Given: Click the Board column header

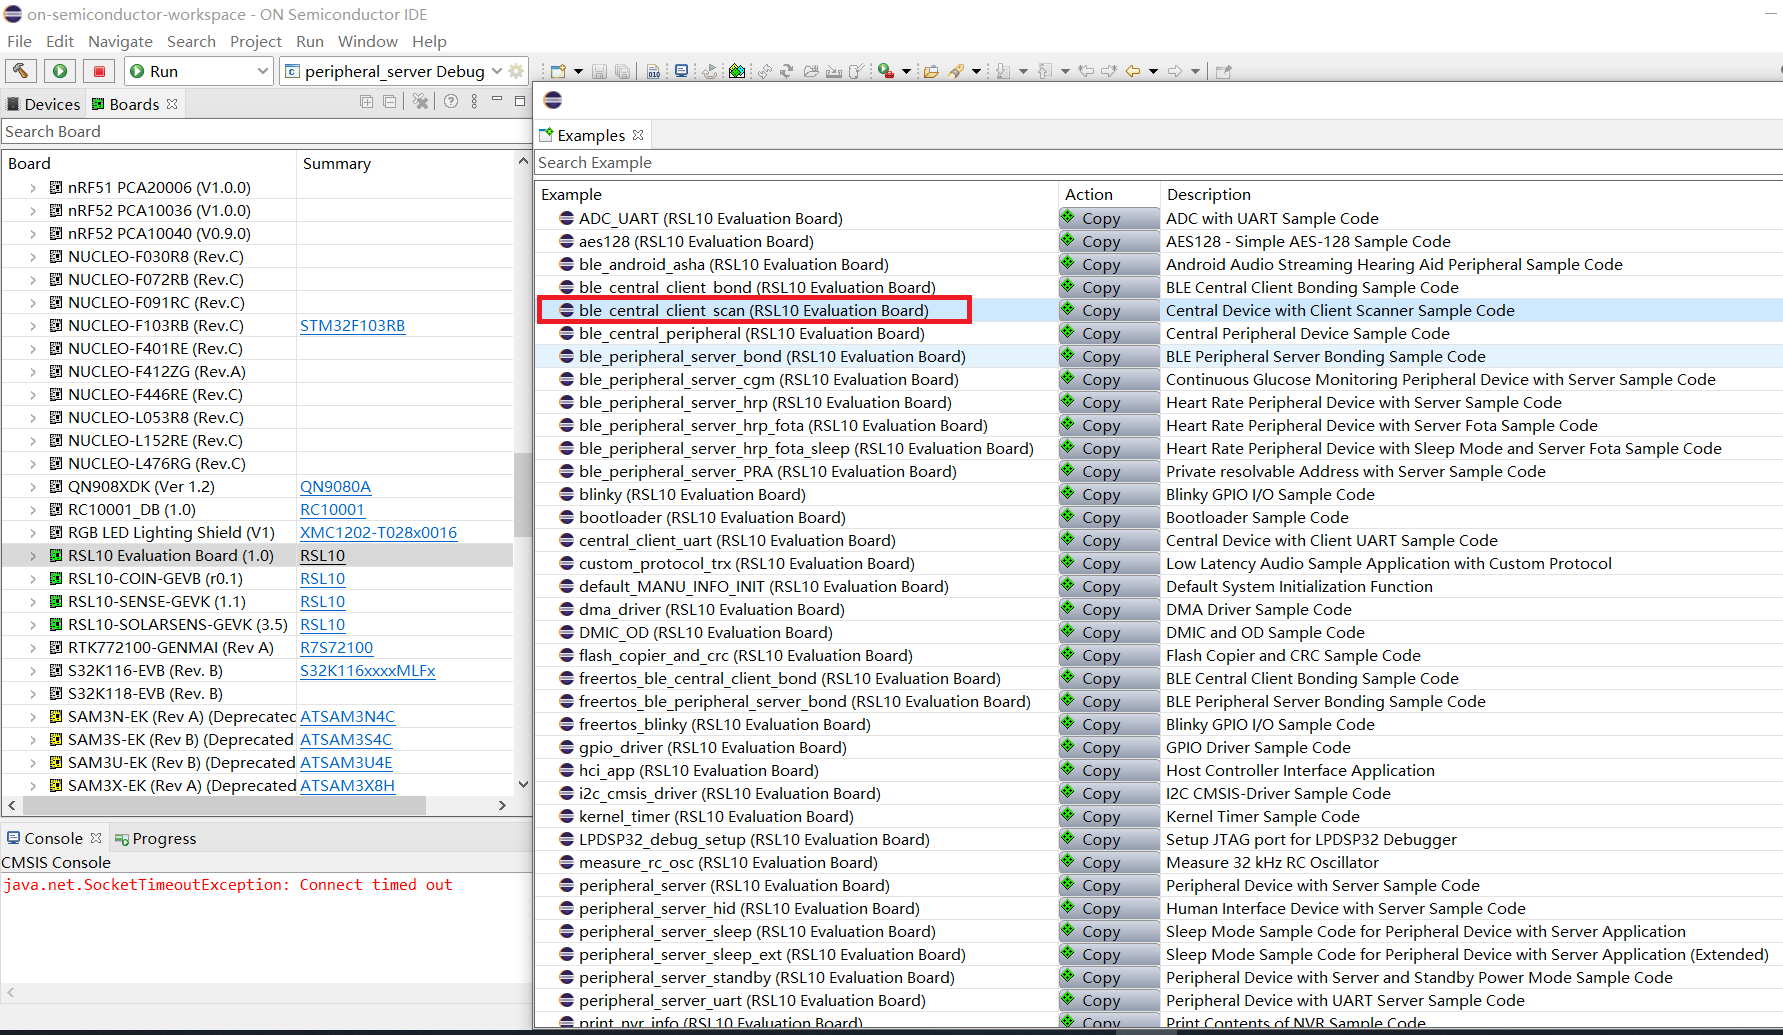Looking at the screenshot, I should [x=149, y=163].
